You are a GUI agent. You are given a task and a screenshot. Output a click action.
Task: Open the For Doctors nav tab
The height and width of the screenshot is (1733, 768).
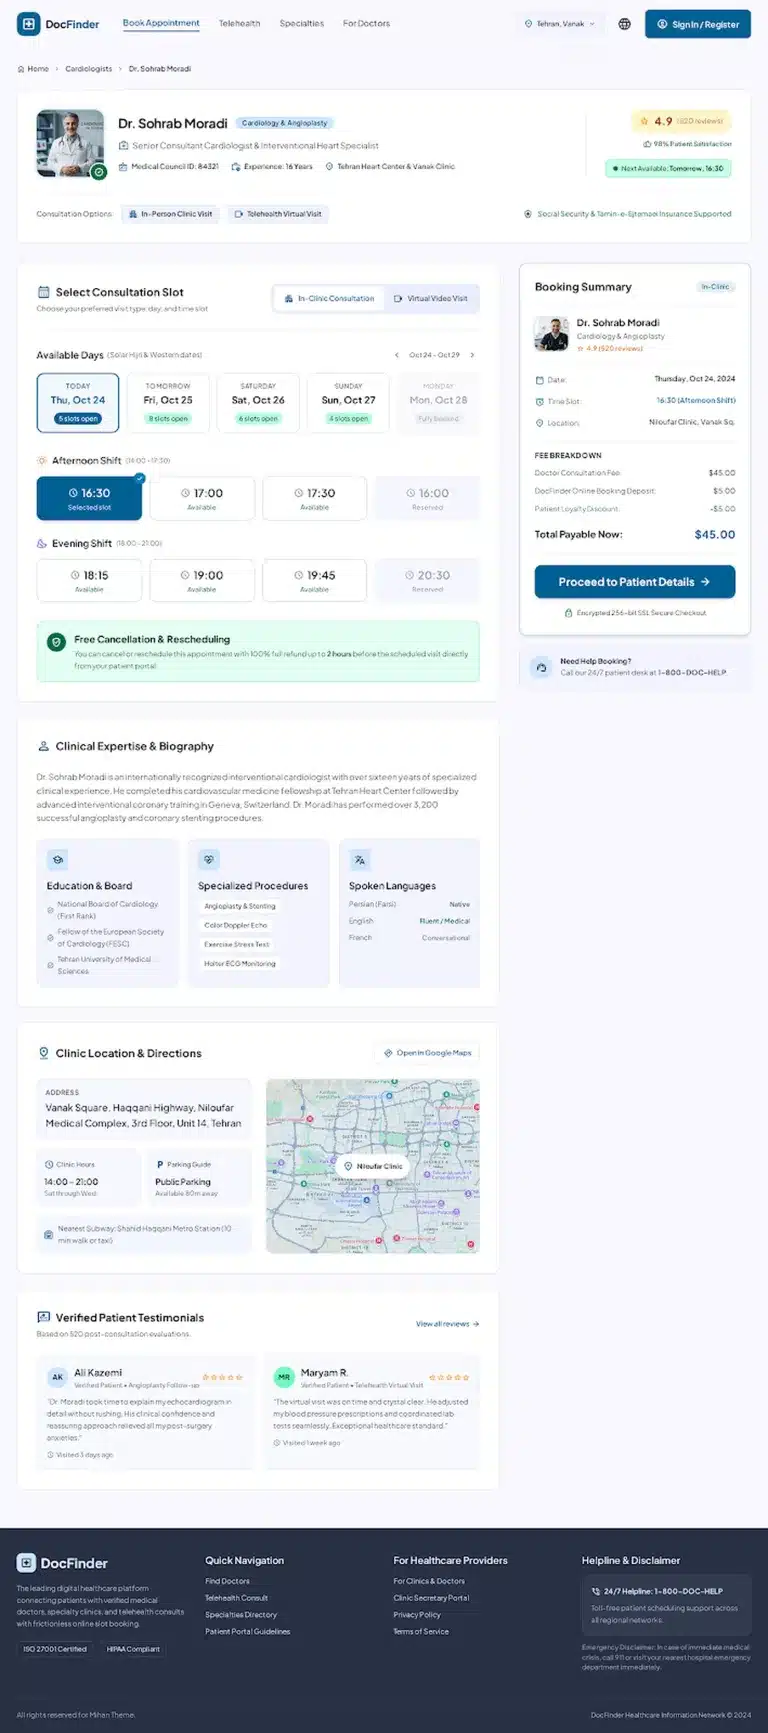pos(367,23)
